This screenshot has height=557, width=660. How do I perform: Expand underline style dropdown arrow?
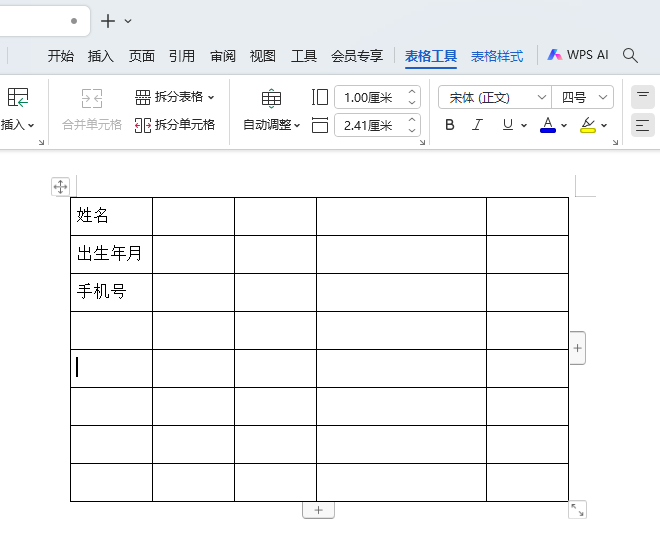tap(524, 125)
